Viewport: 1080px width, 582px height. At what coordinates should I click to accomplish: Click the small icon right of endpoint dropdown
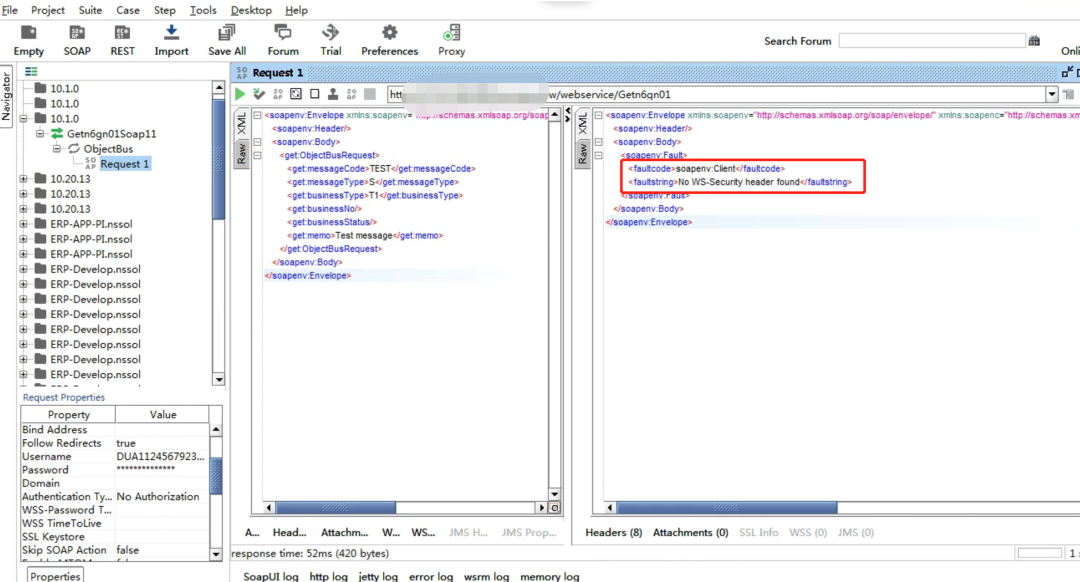click(1068, 94)
